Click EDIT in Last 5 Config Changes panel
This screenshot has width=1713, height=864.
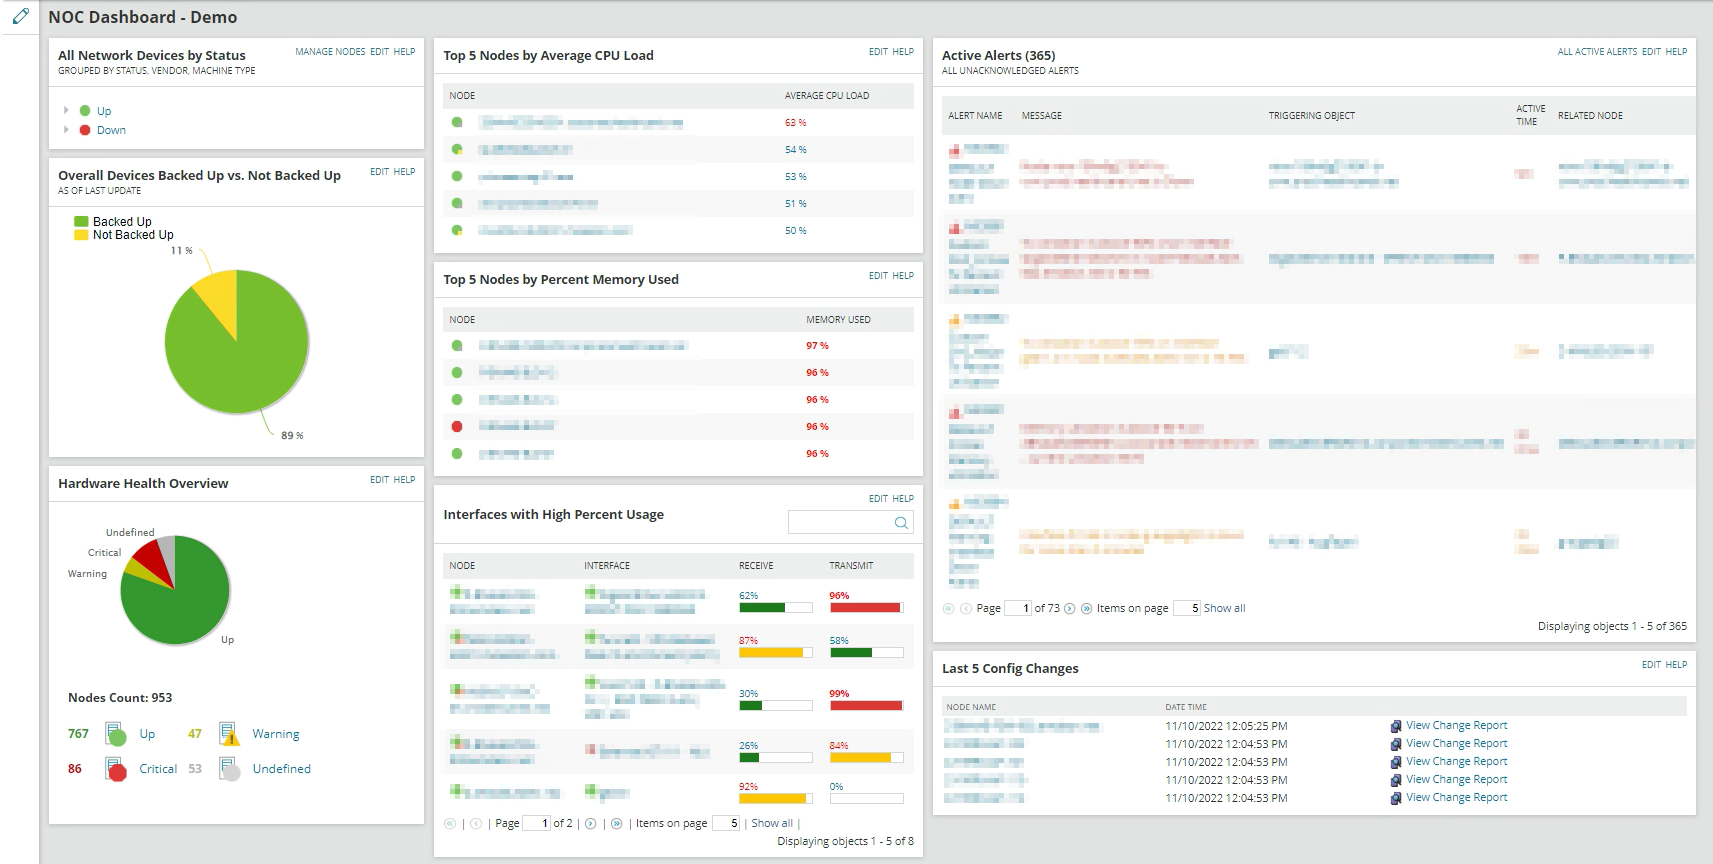tap(1651, 665)
